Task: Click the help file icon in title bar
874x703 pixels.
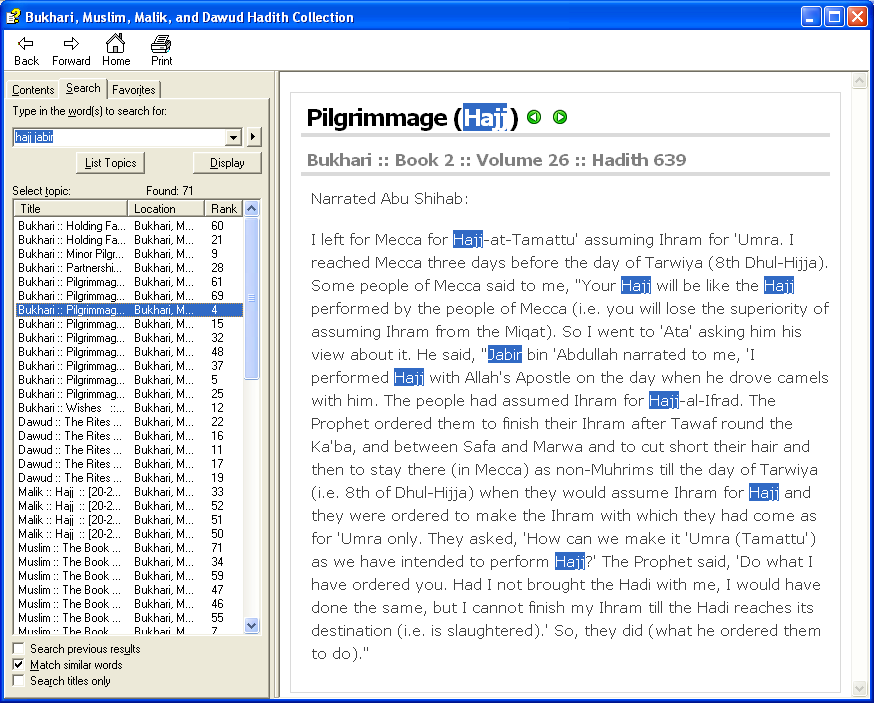Action: (13, 17)
